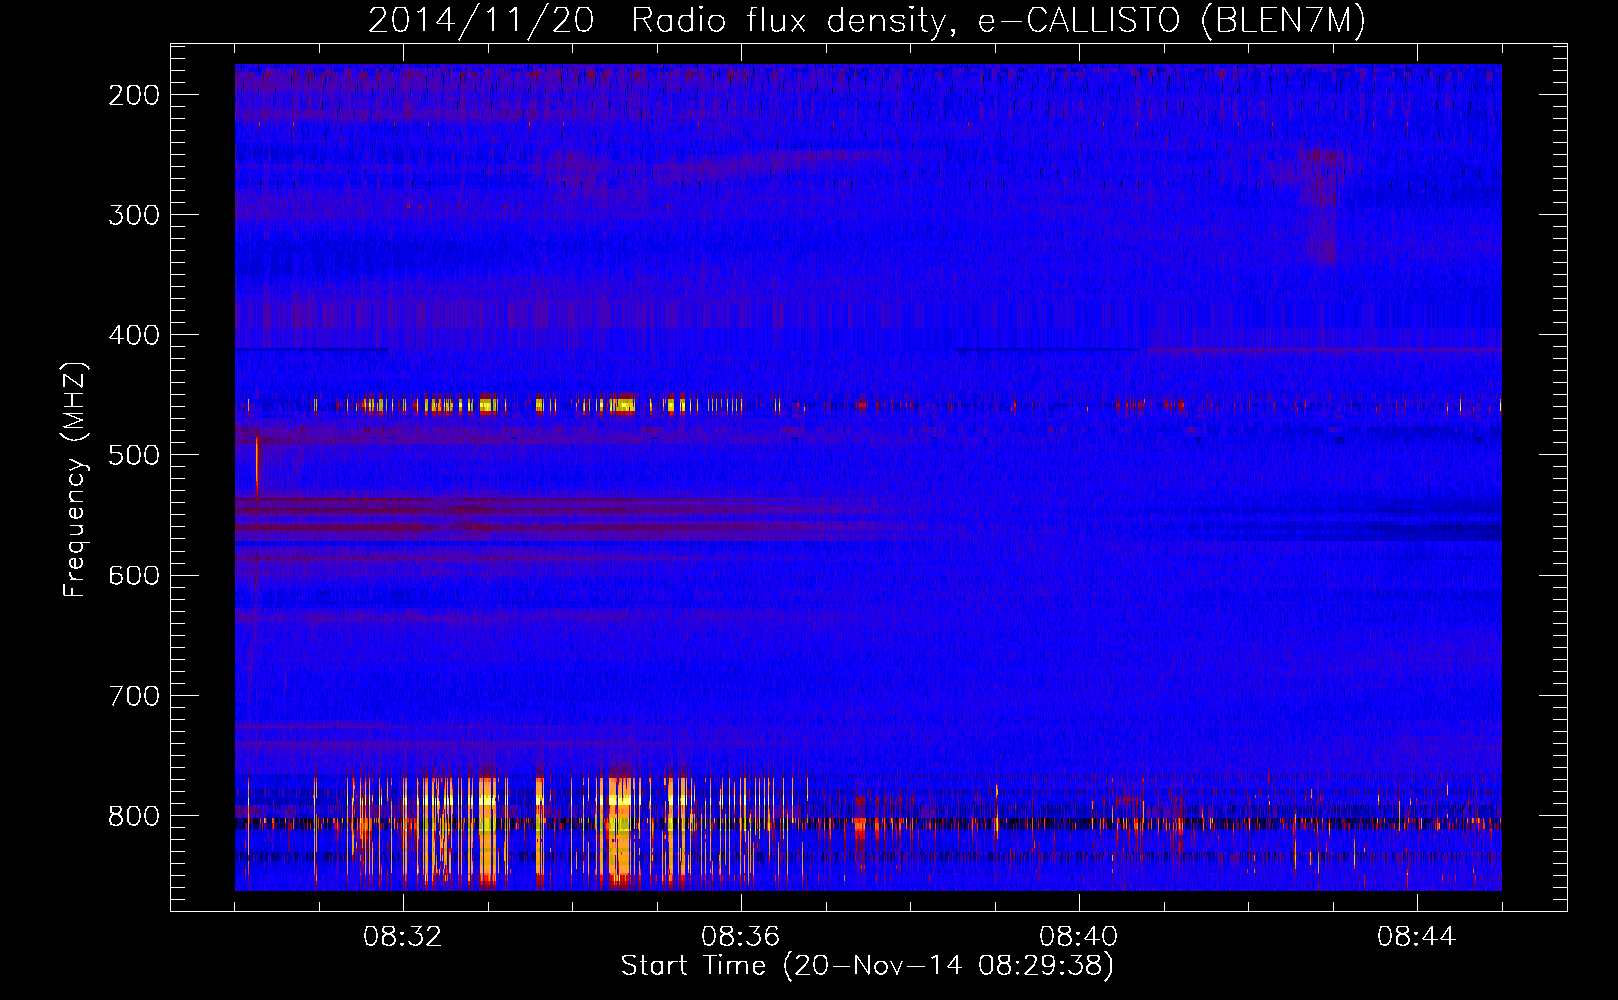Select the date text '2014/11/20' in the title
This screenshot has height=1000, width=1618.
tap(481, 21)
